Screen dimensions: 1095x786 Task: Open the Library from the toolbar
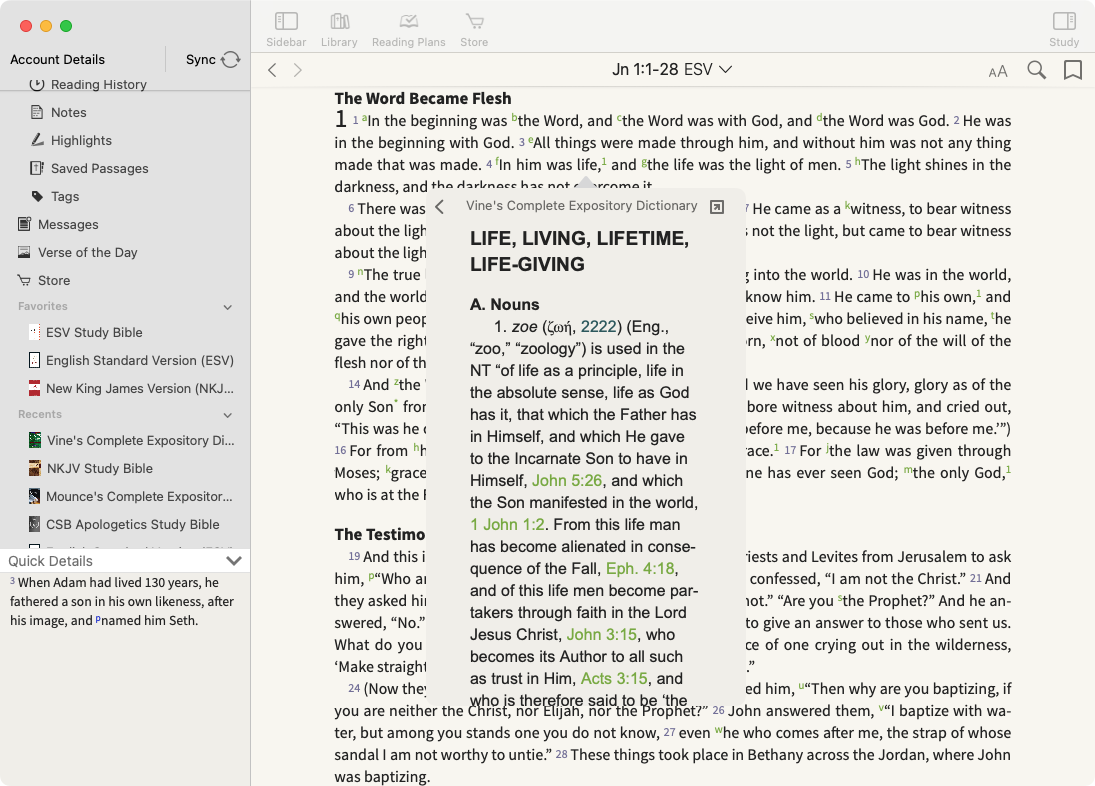coord(339,30)
